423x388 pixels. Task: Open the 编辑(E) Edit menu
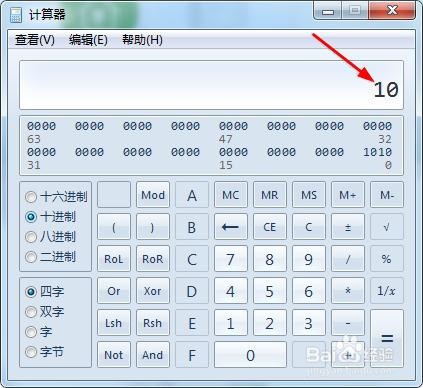pos(88,40)
